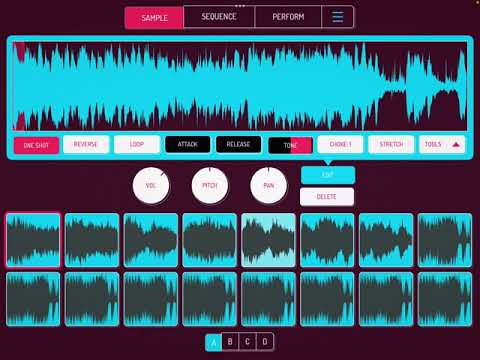Tap the seventh pad in bottom row

coord(386,299)
